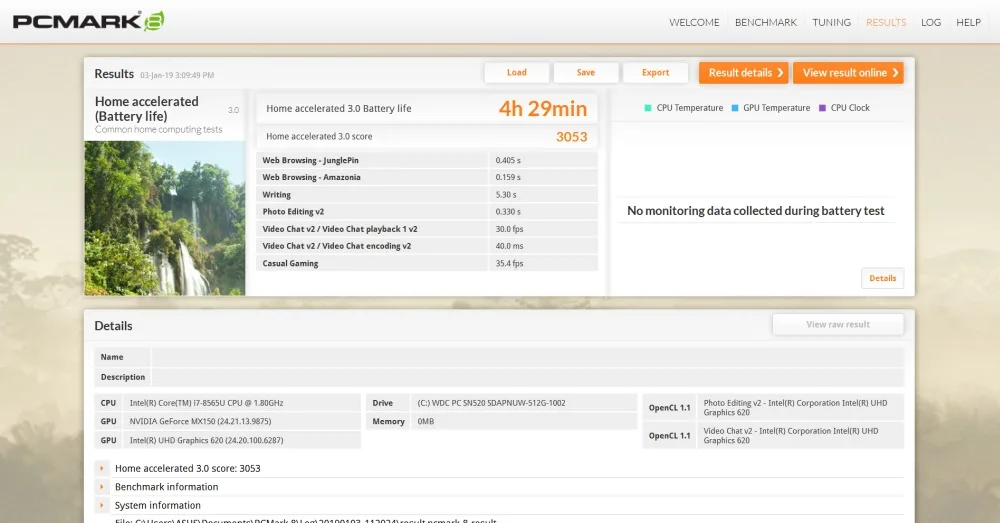Save the benchmark result
The height and width of the screenshot is (523, 1000).
click(585, 73)
